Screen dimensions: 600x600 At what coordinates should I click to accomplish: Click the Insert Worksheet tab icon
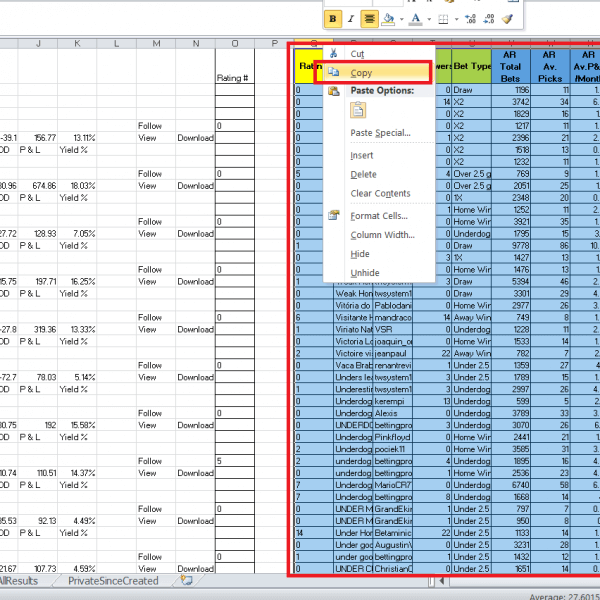tap(186, 580)
